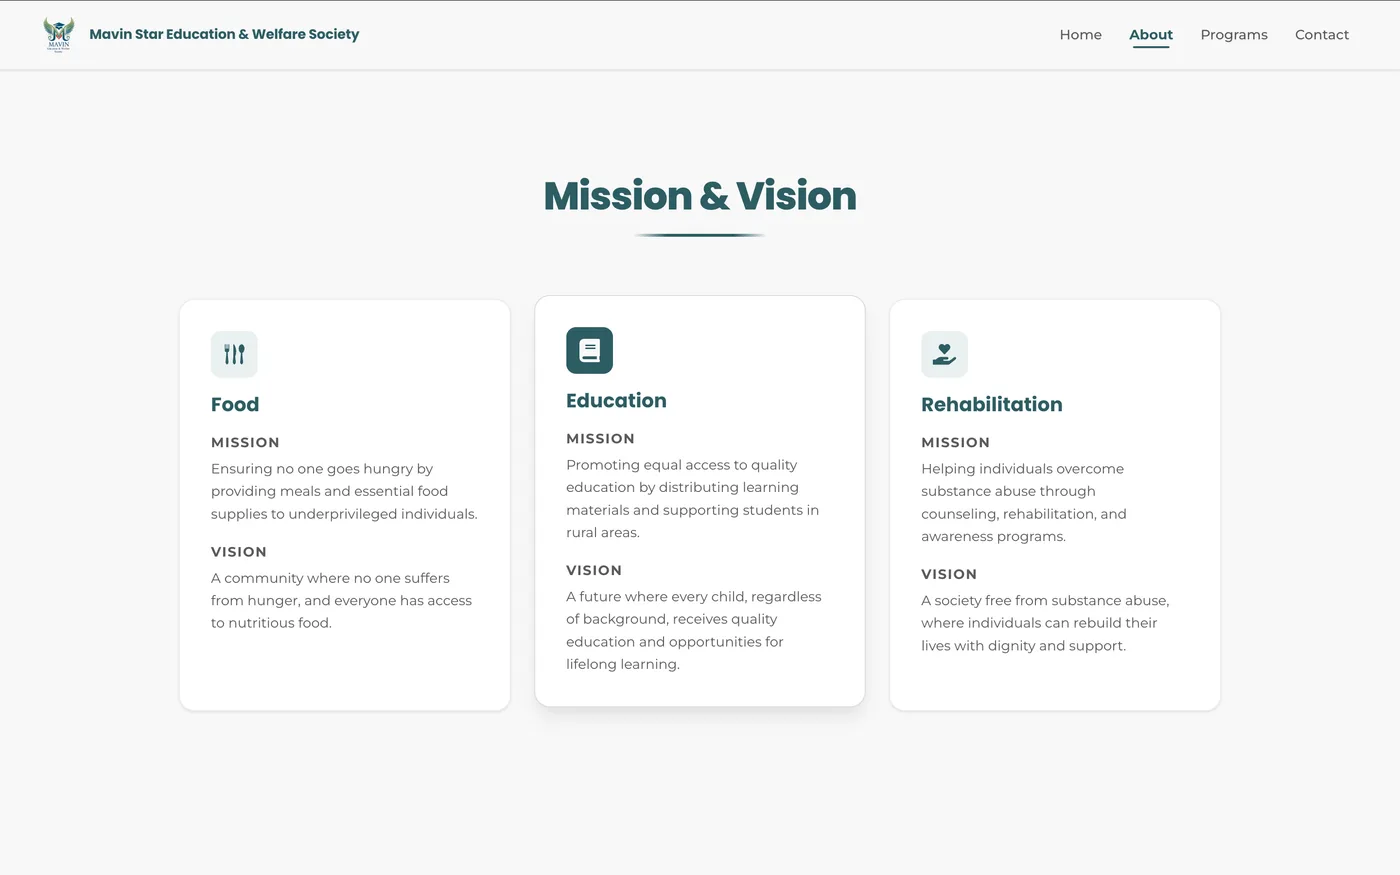Click the MISSION label in the Food card

click(245, 442)
